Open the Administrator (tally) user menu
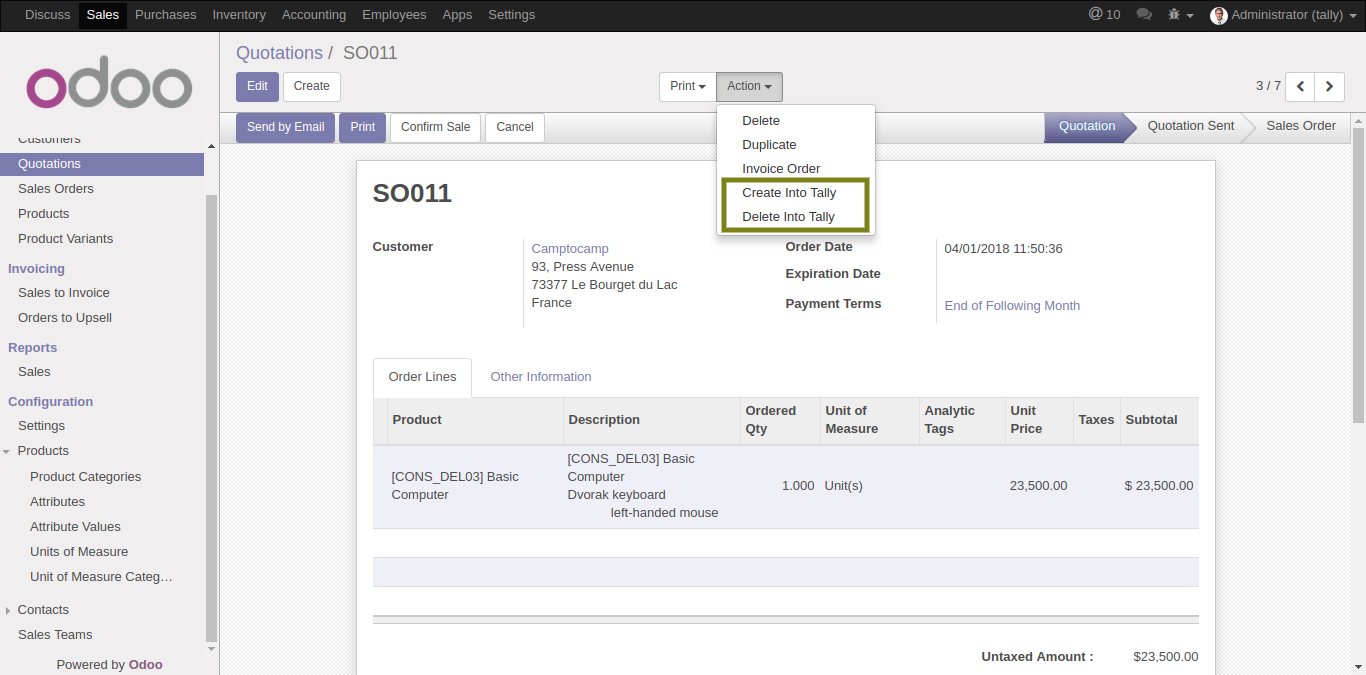1366x675 pixels. click(x=1283, y=15)
